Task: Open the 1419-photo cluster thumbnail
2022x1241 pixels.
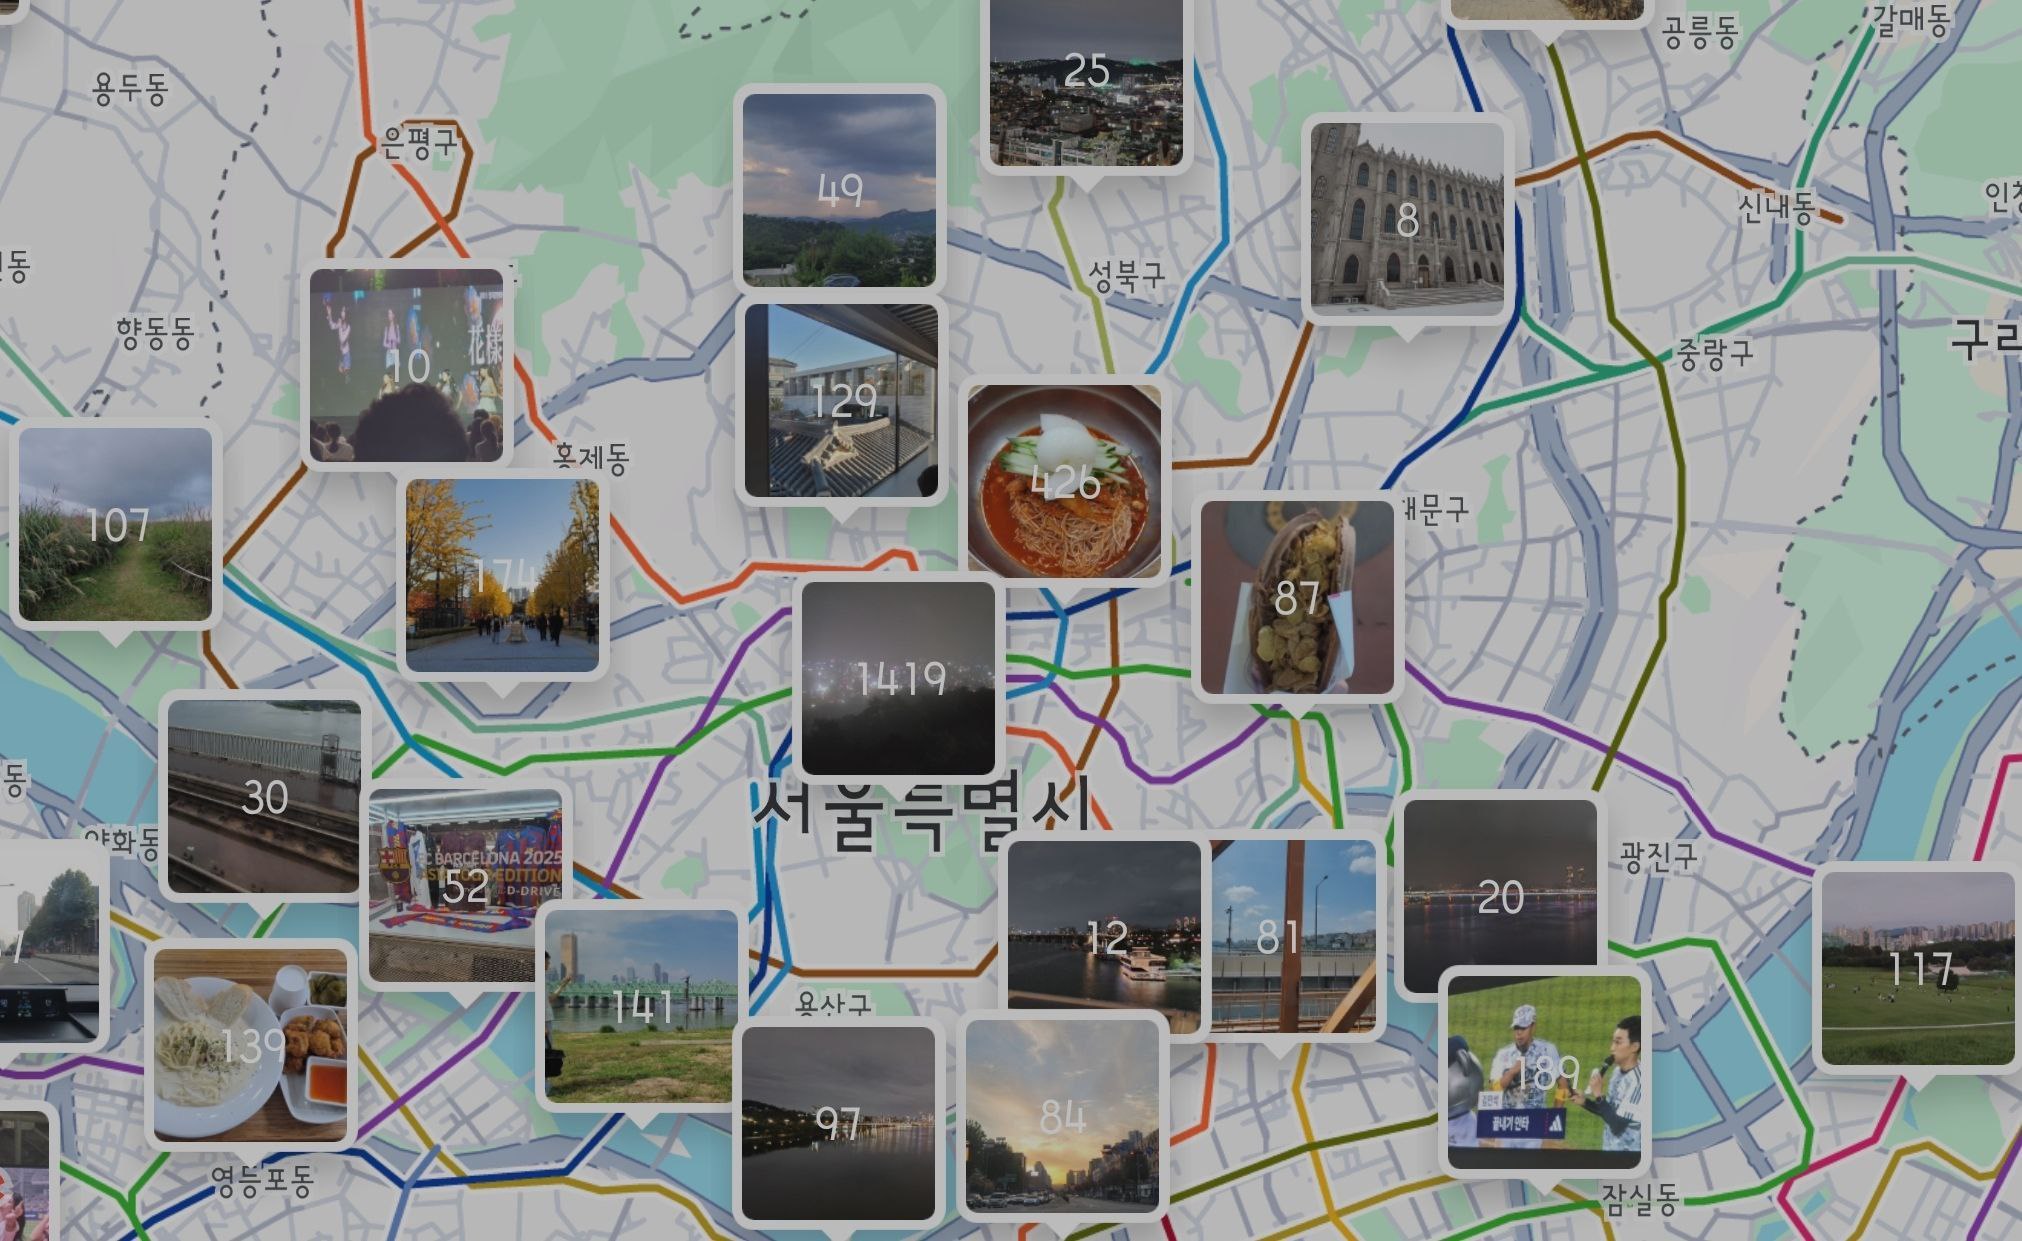Action: (x=898, y=678)
